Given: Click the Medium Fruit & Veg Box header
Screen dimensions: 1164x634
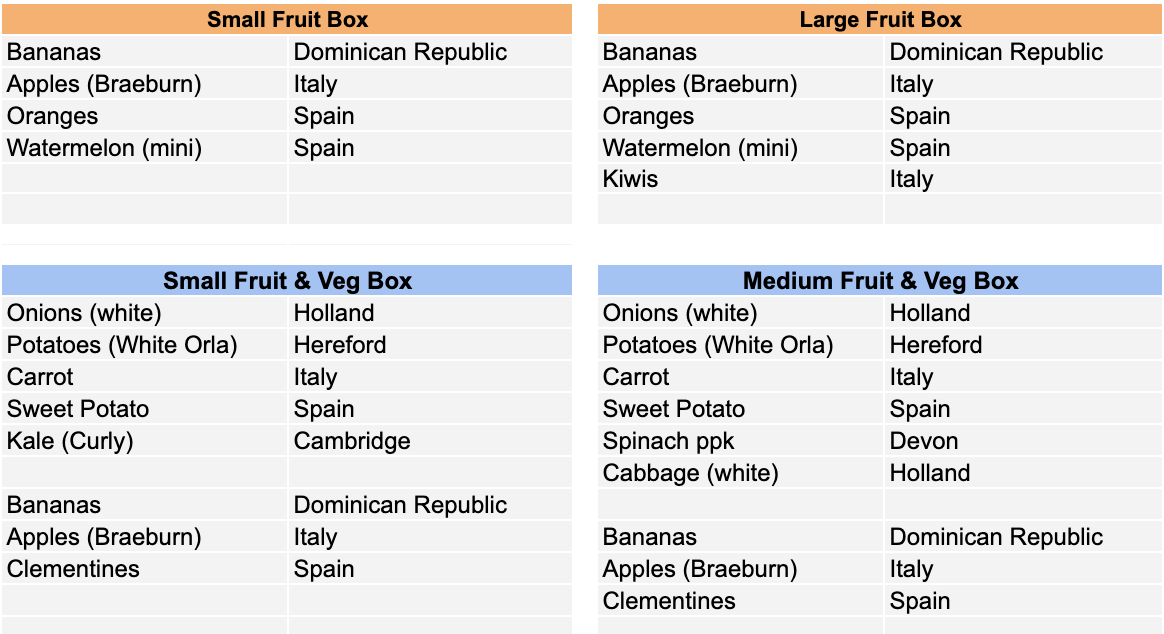Looking at the screenshot, I should click(880, 281).
